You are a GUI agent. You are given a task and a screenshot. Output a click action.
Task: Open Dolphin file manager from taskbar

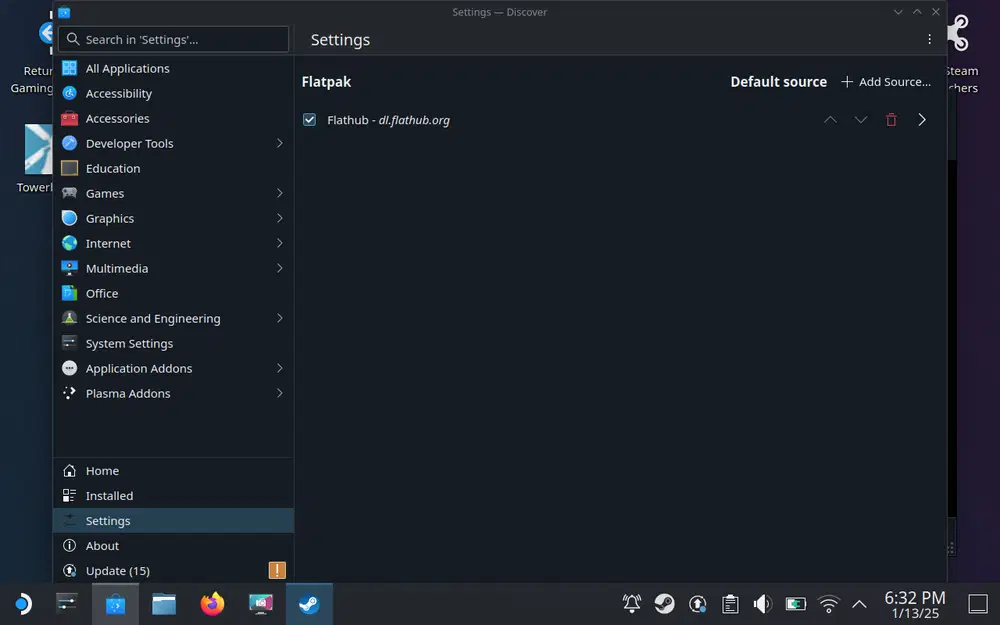point(164,603)
